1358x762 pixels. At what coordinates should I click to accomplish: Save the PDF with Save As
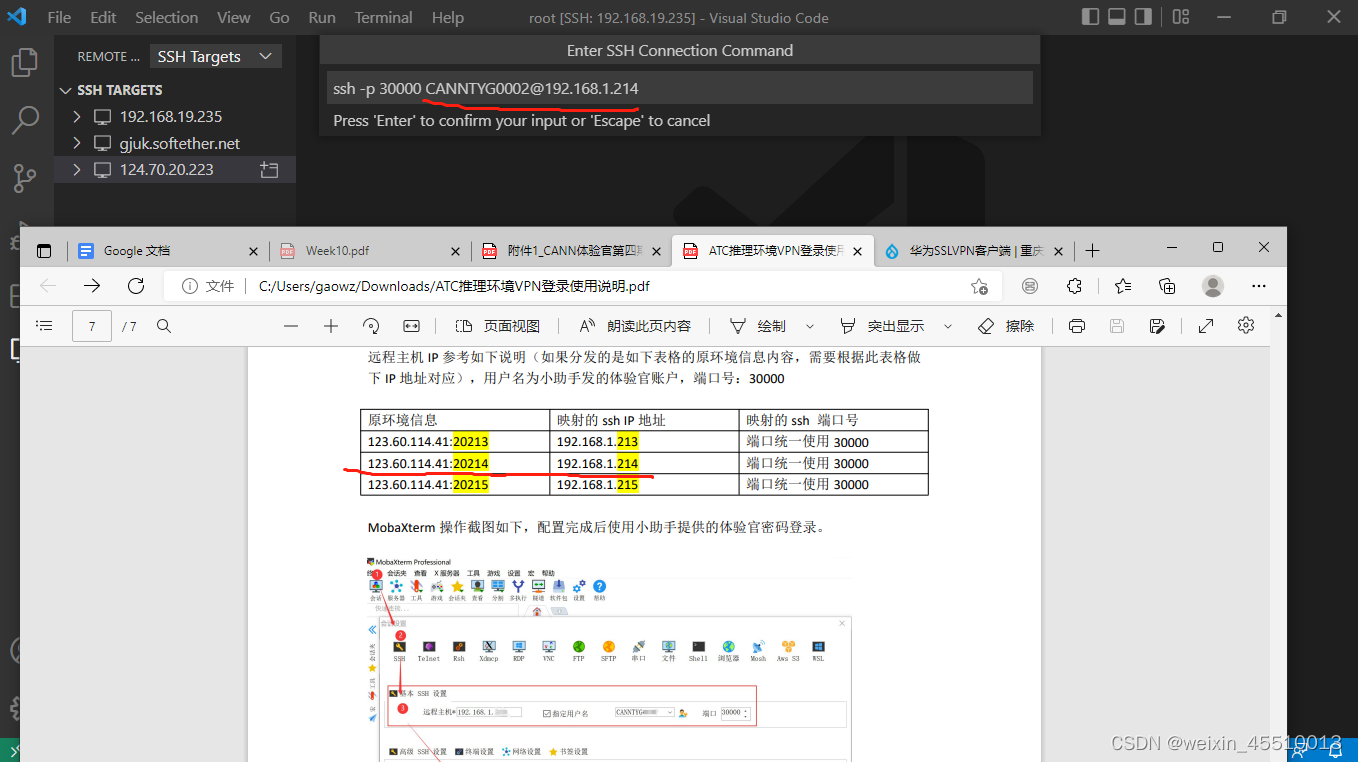(x=1157, y=326)
